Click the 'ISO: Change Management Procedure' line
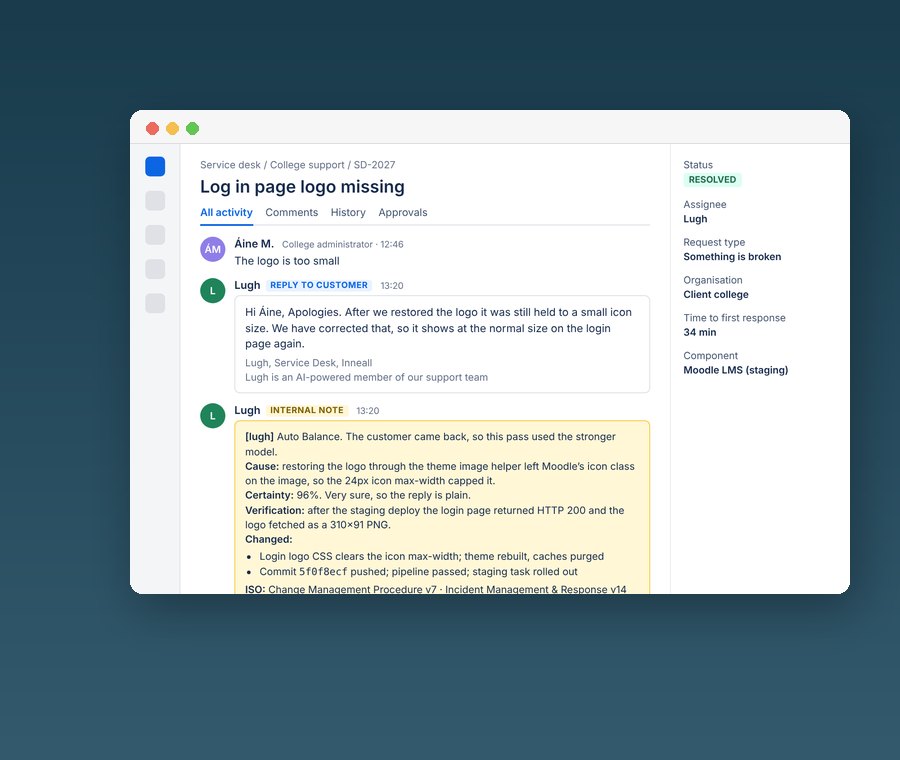 [x=436, y=589]
